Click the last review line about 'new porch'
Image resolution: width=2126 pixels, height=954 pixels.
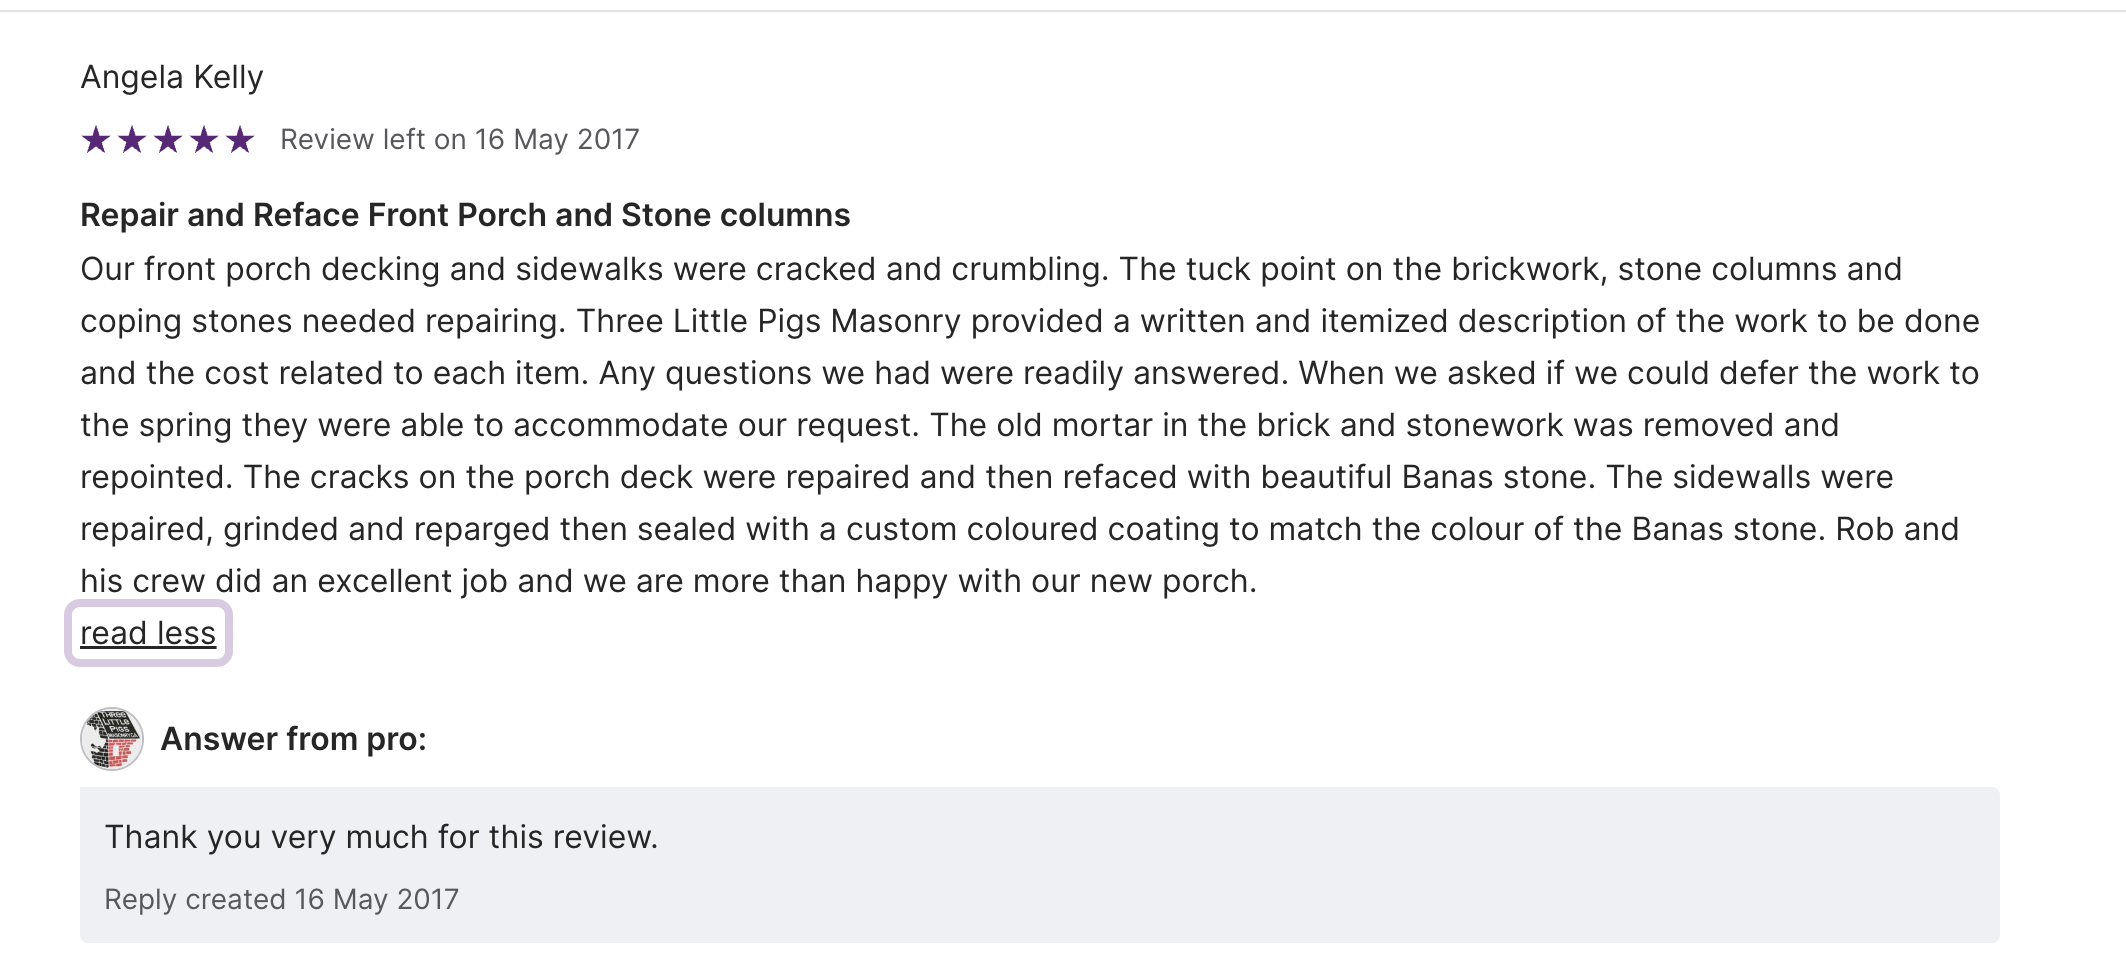tap(668, 581)
